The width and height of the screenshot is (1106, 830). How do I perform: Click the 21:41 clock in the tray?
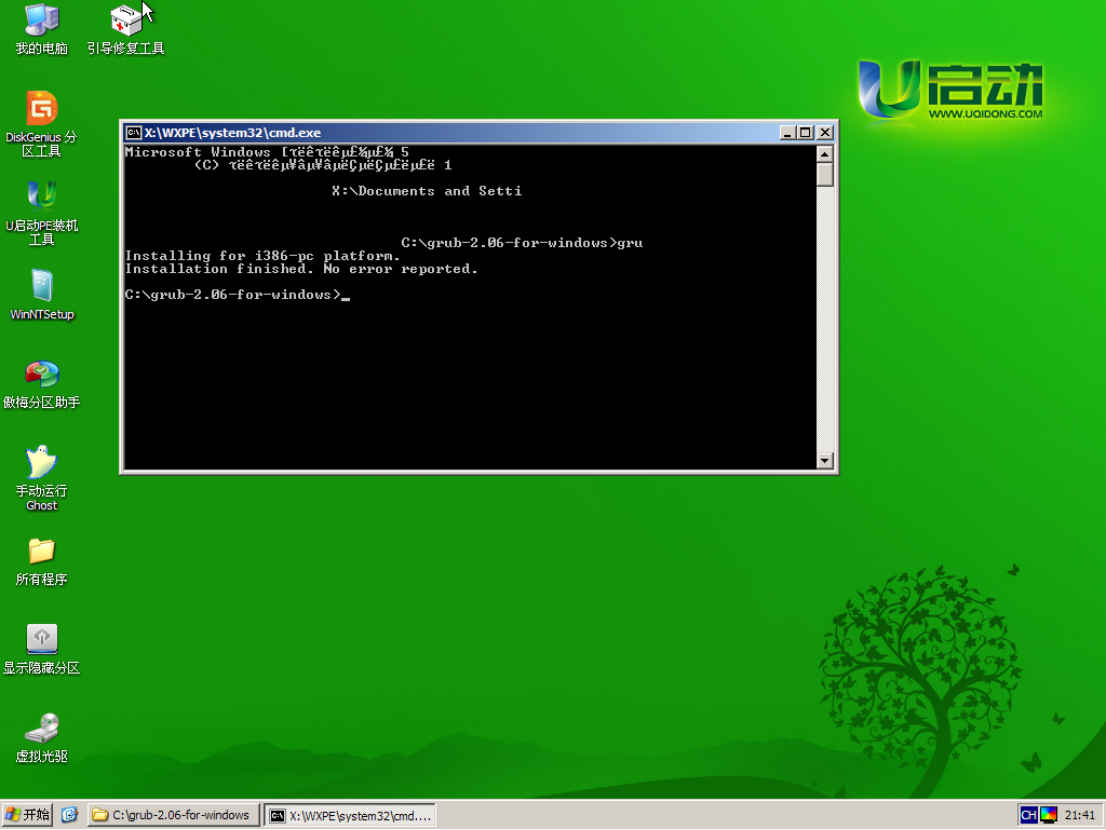1079,815
